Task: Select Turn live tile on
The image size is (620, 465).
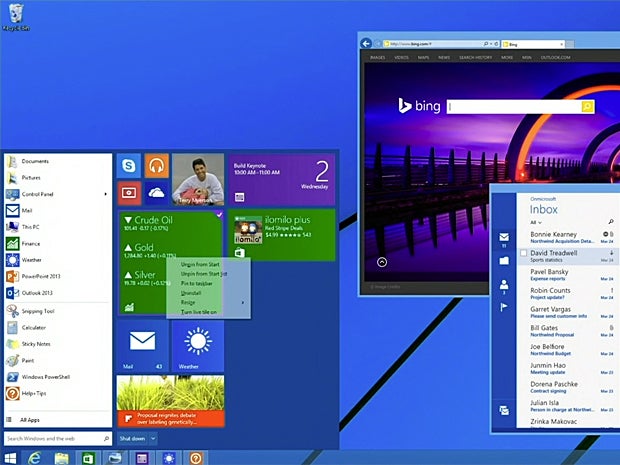Action: 199,312
